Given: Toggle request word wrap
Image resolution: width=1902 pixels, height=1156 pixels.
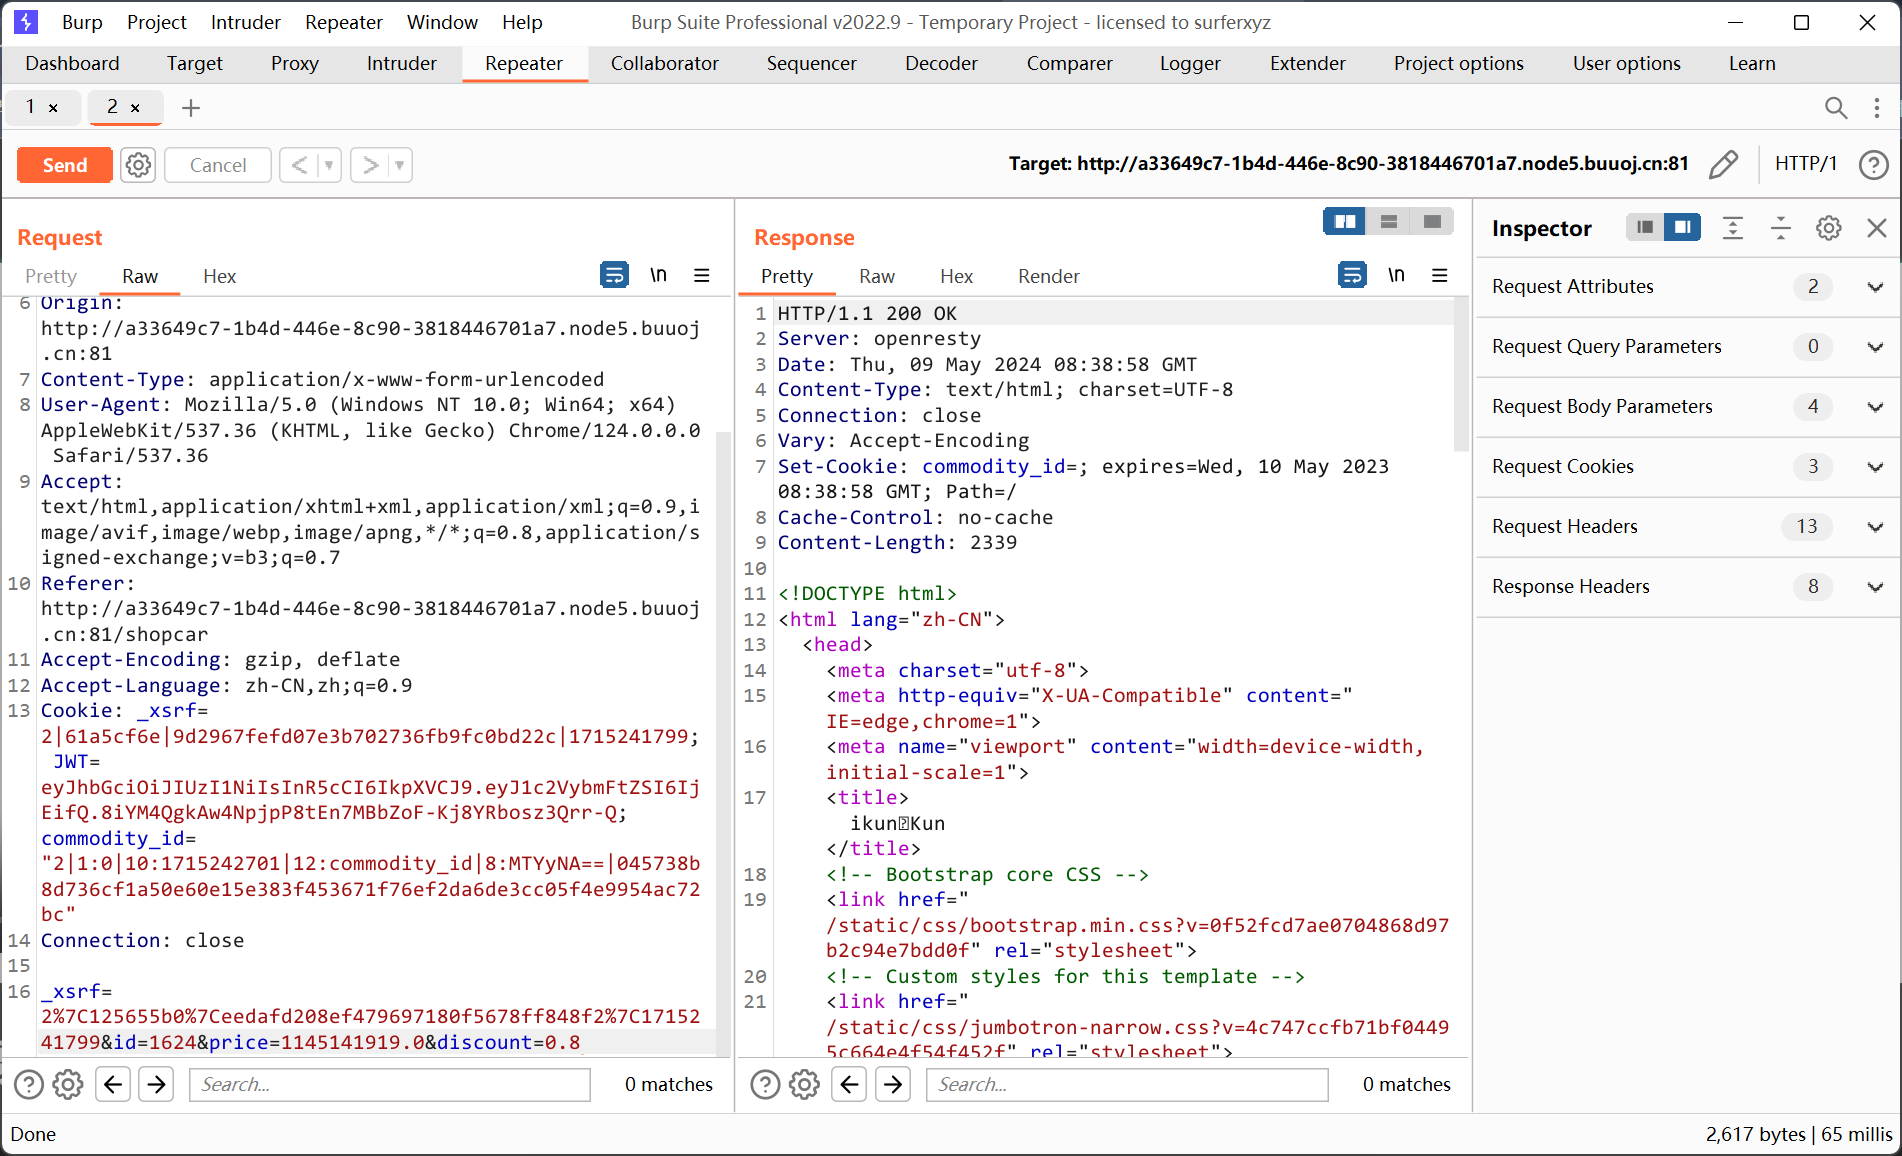Looking at the screenshot, I should (614, 274).
